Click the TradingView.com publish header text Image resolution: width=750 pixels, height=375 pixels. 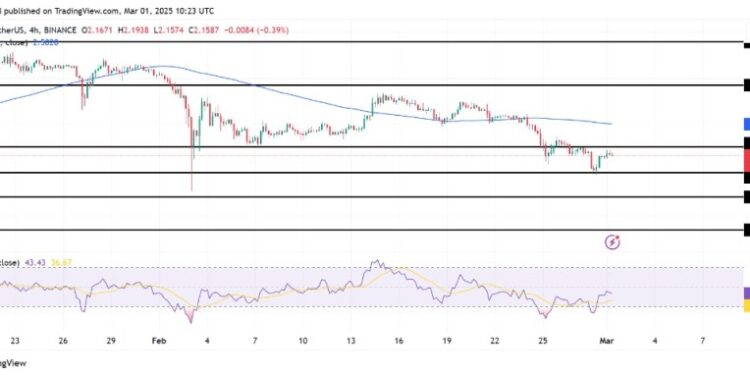point(107,11)
